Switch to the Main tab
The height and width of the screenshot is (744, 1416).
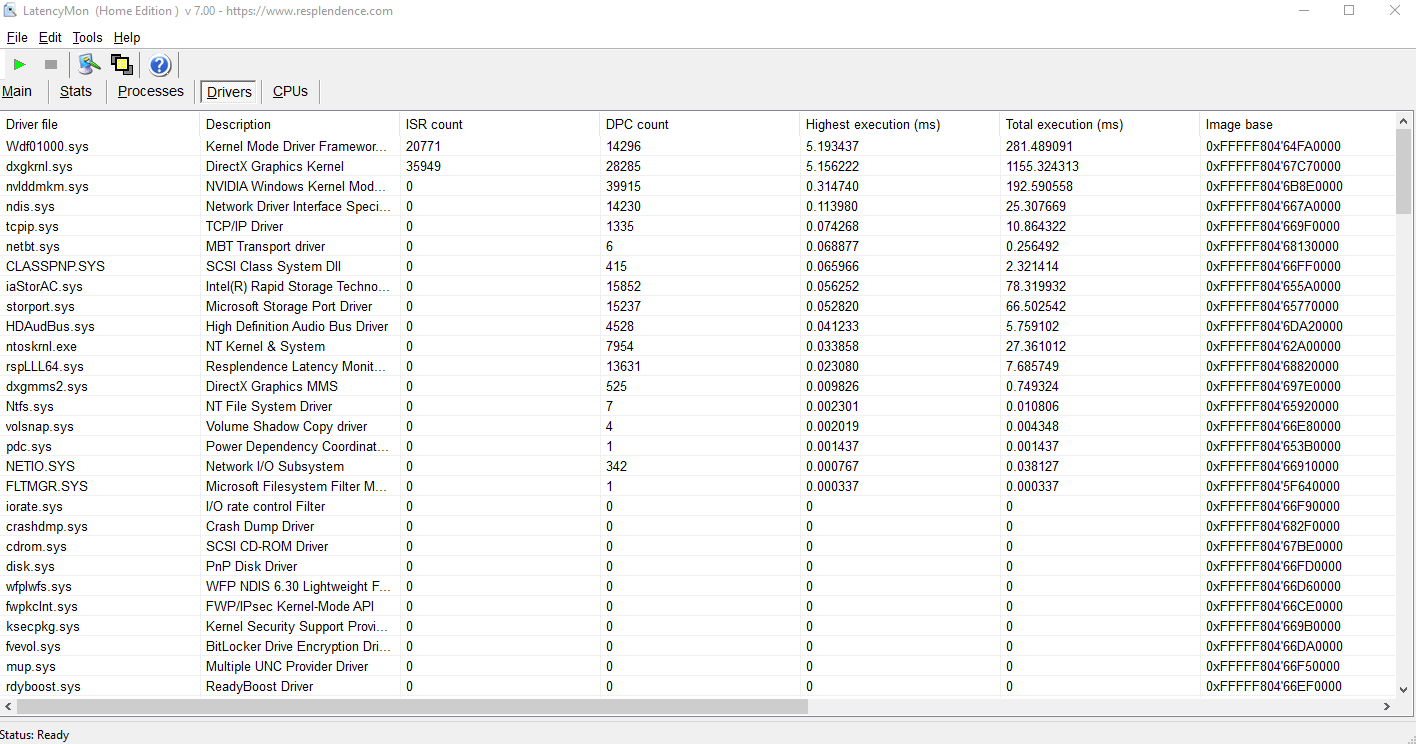tap(17, 91)
